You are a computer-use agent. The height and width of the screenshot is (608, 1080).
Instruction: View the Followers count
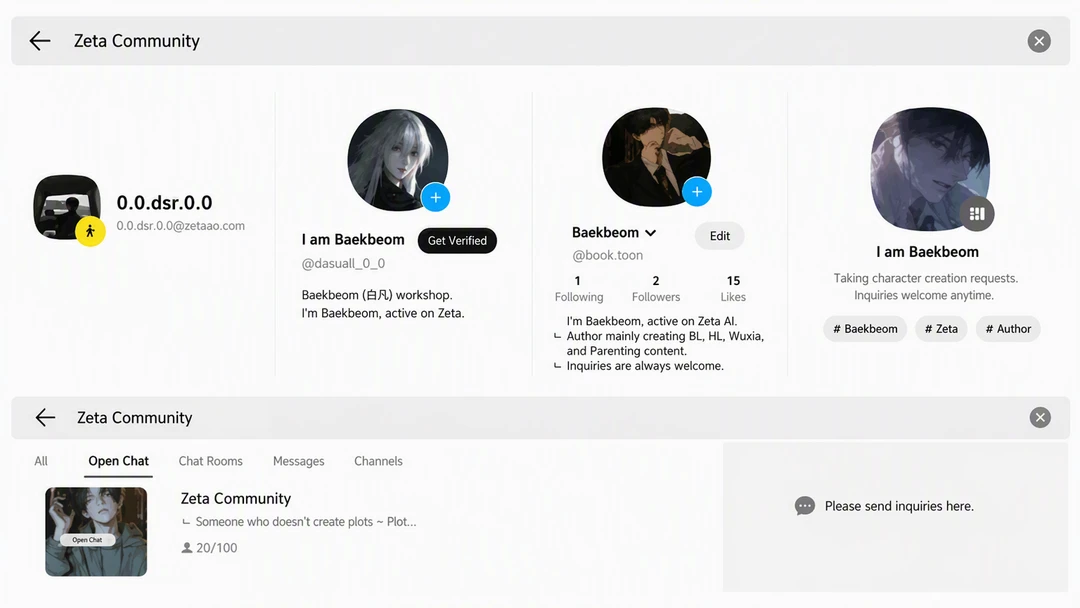pyautogui.click(x=656, y=289)
